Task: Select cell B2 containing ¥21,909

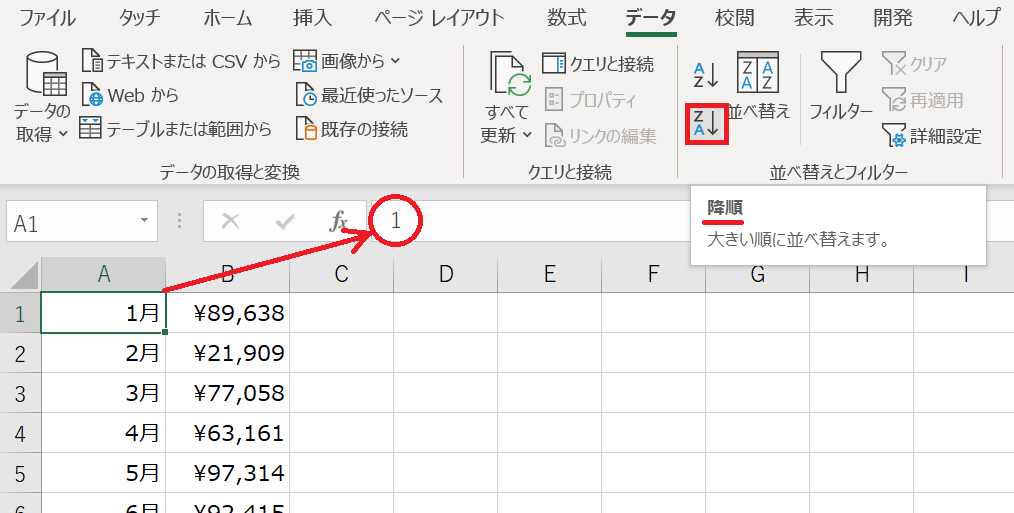Action: pyautogui.click(x=227, y=352)
